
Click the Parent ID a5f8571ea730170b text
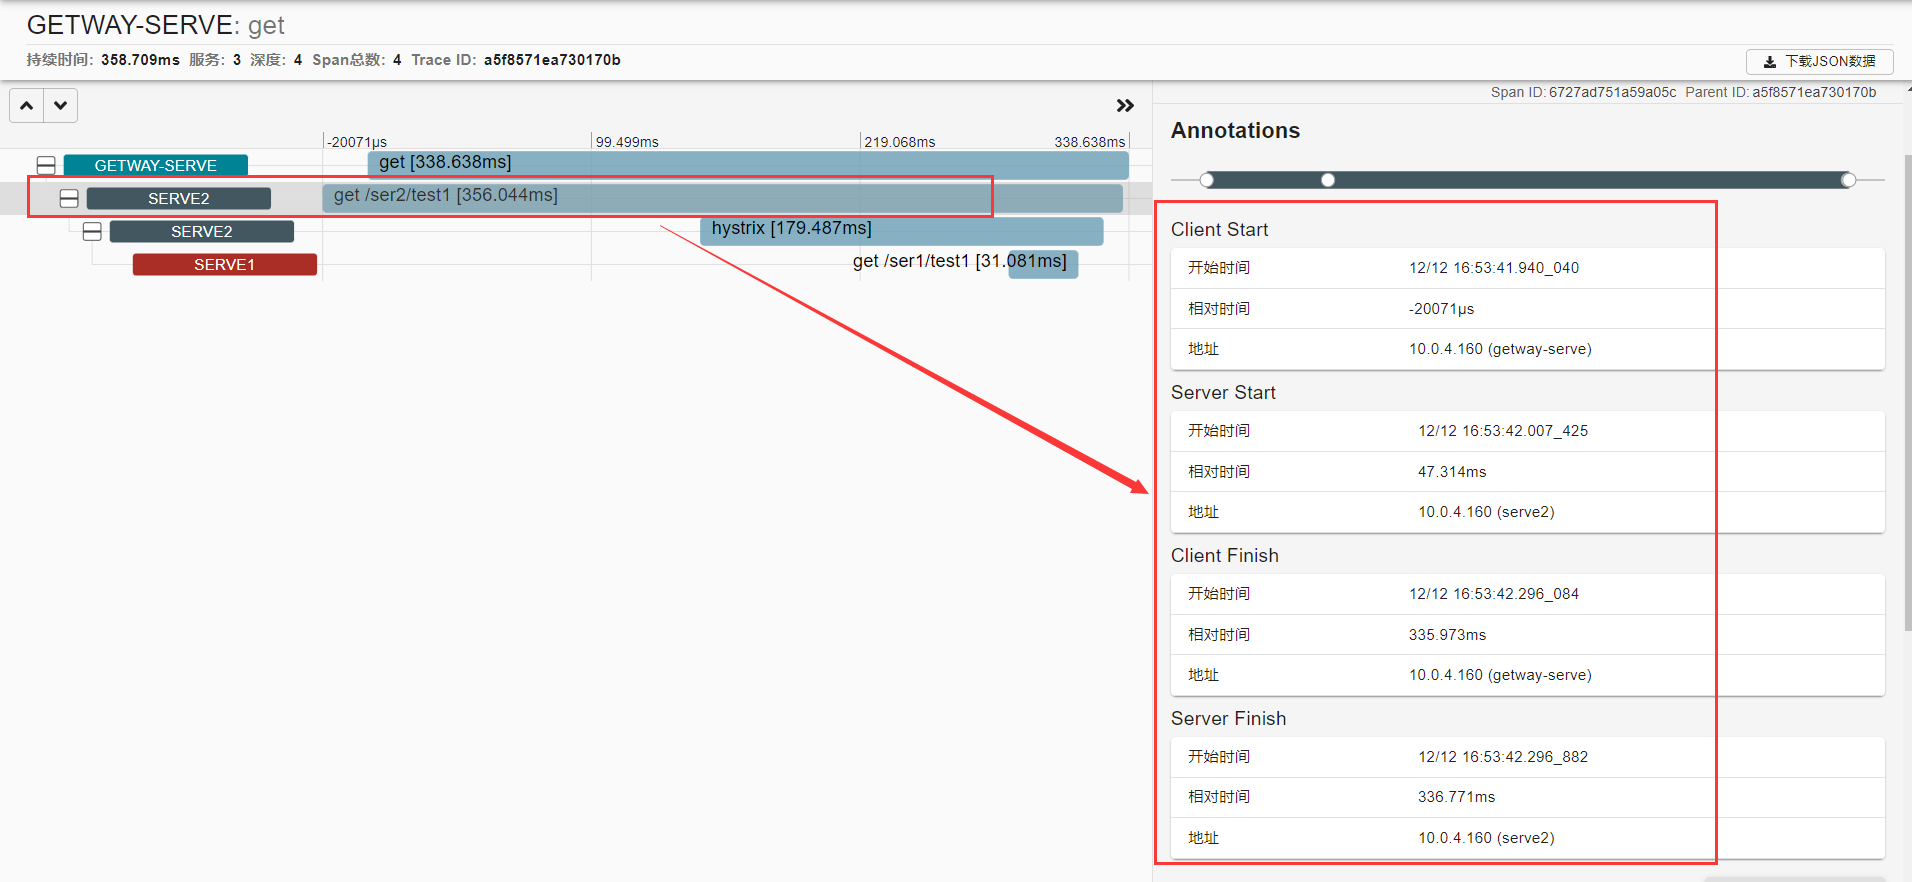coord(1781,92)
